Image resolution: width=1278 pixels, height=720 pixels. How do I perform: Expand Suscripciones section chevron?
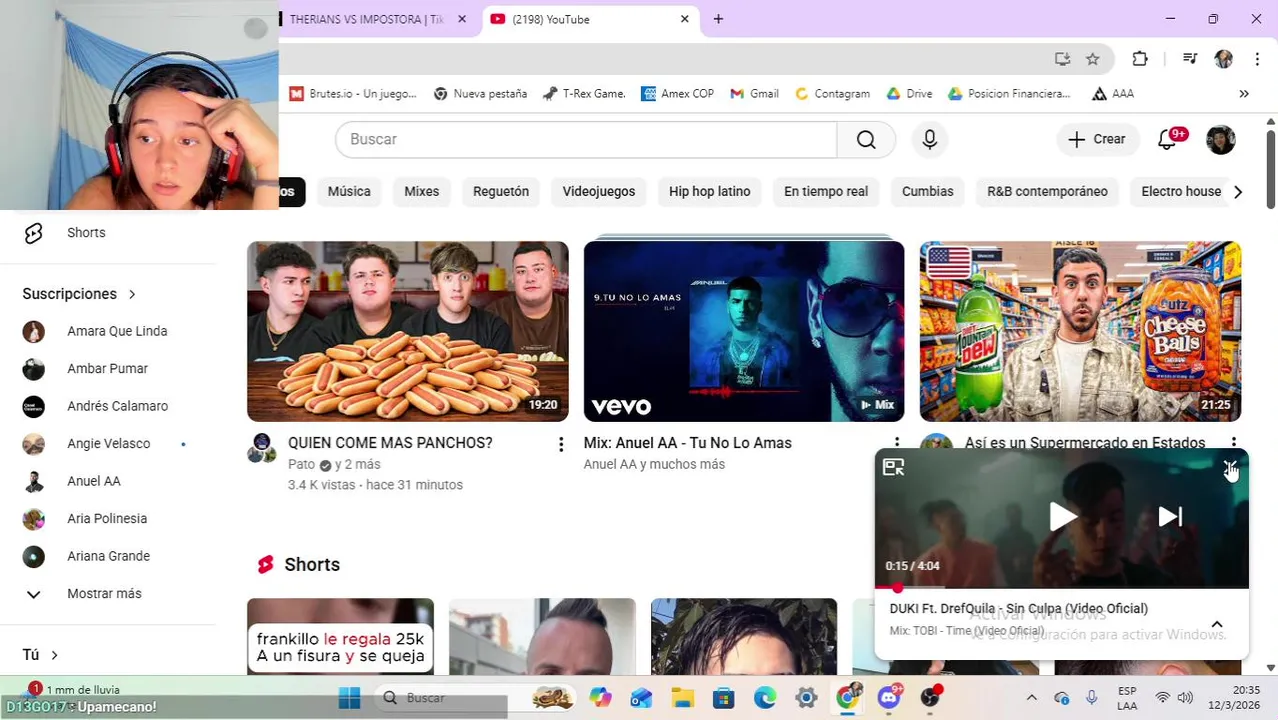pos(132,294)
